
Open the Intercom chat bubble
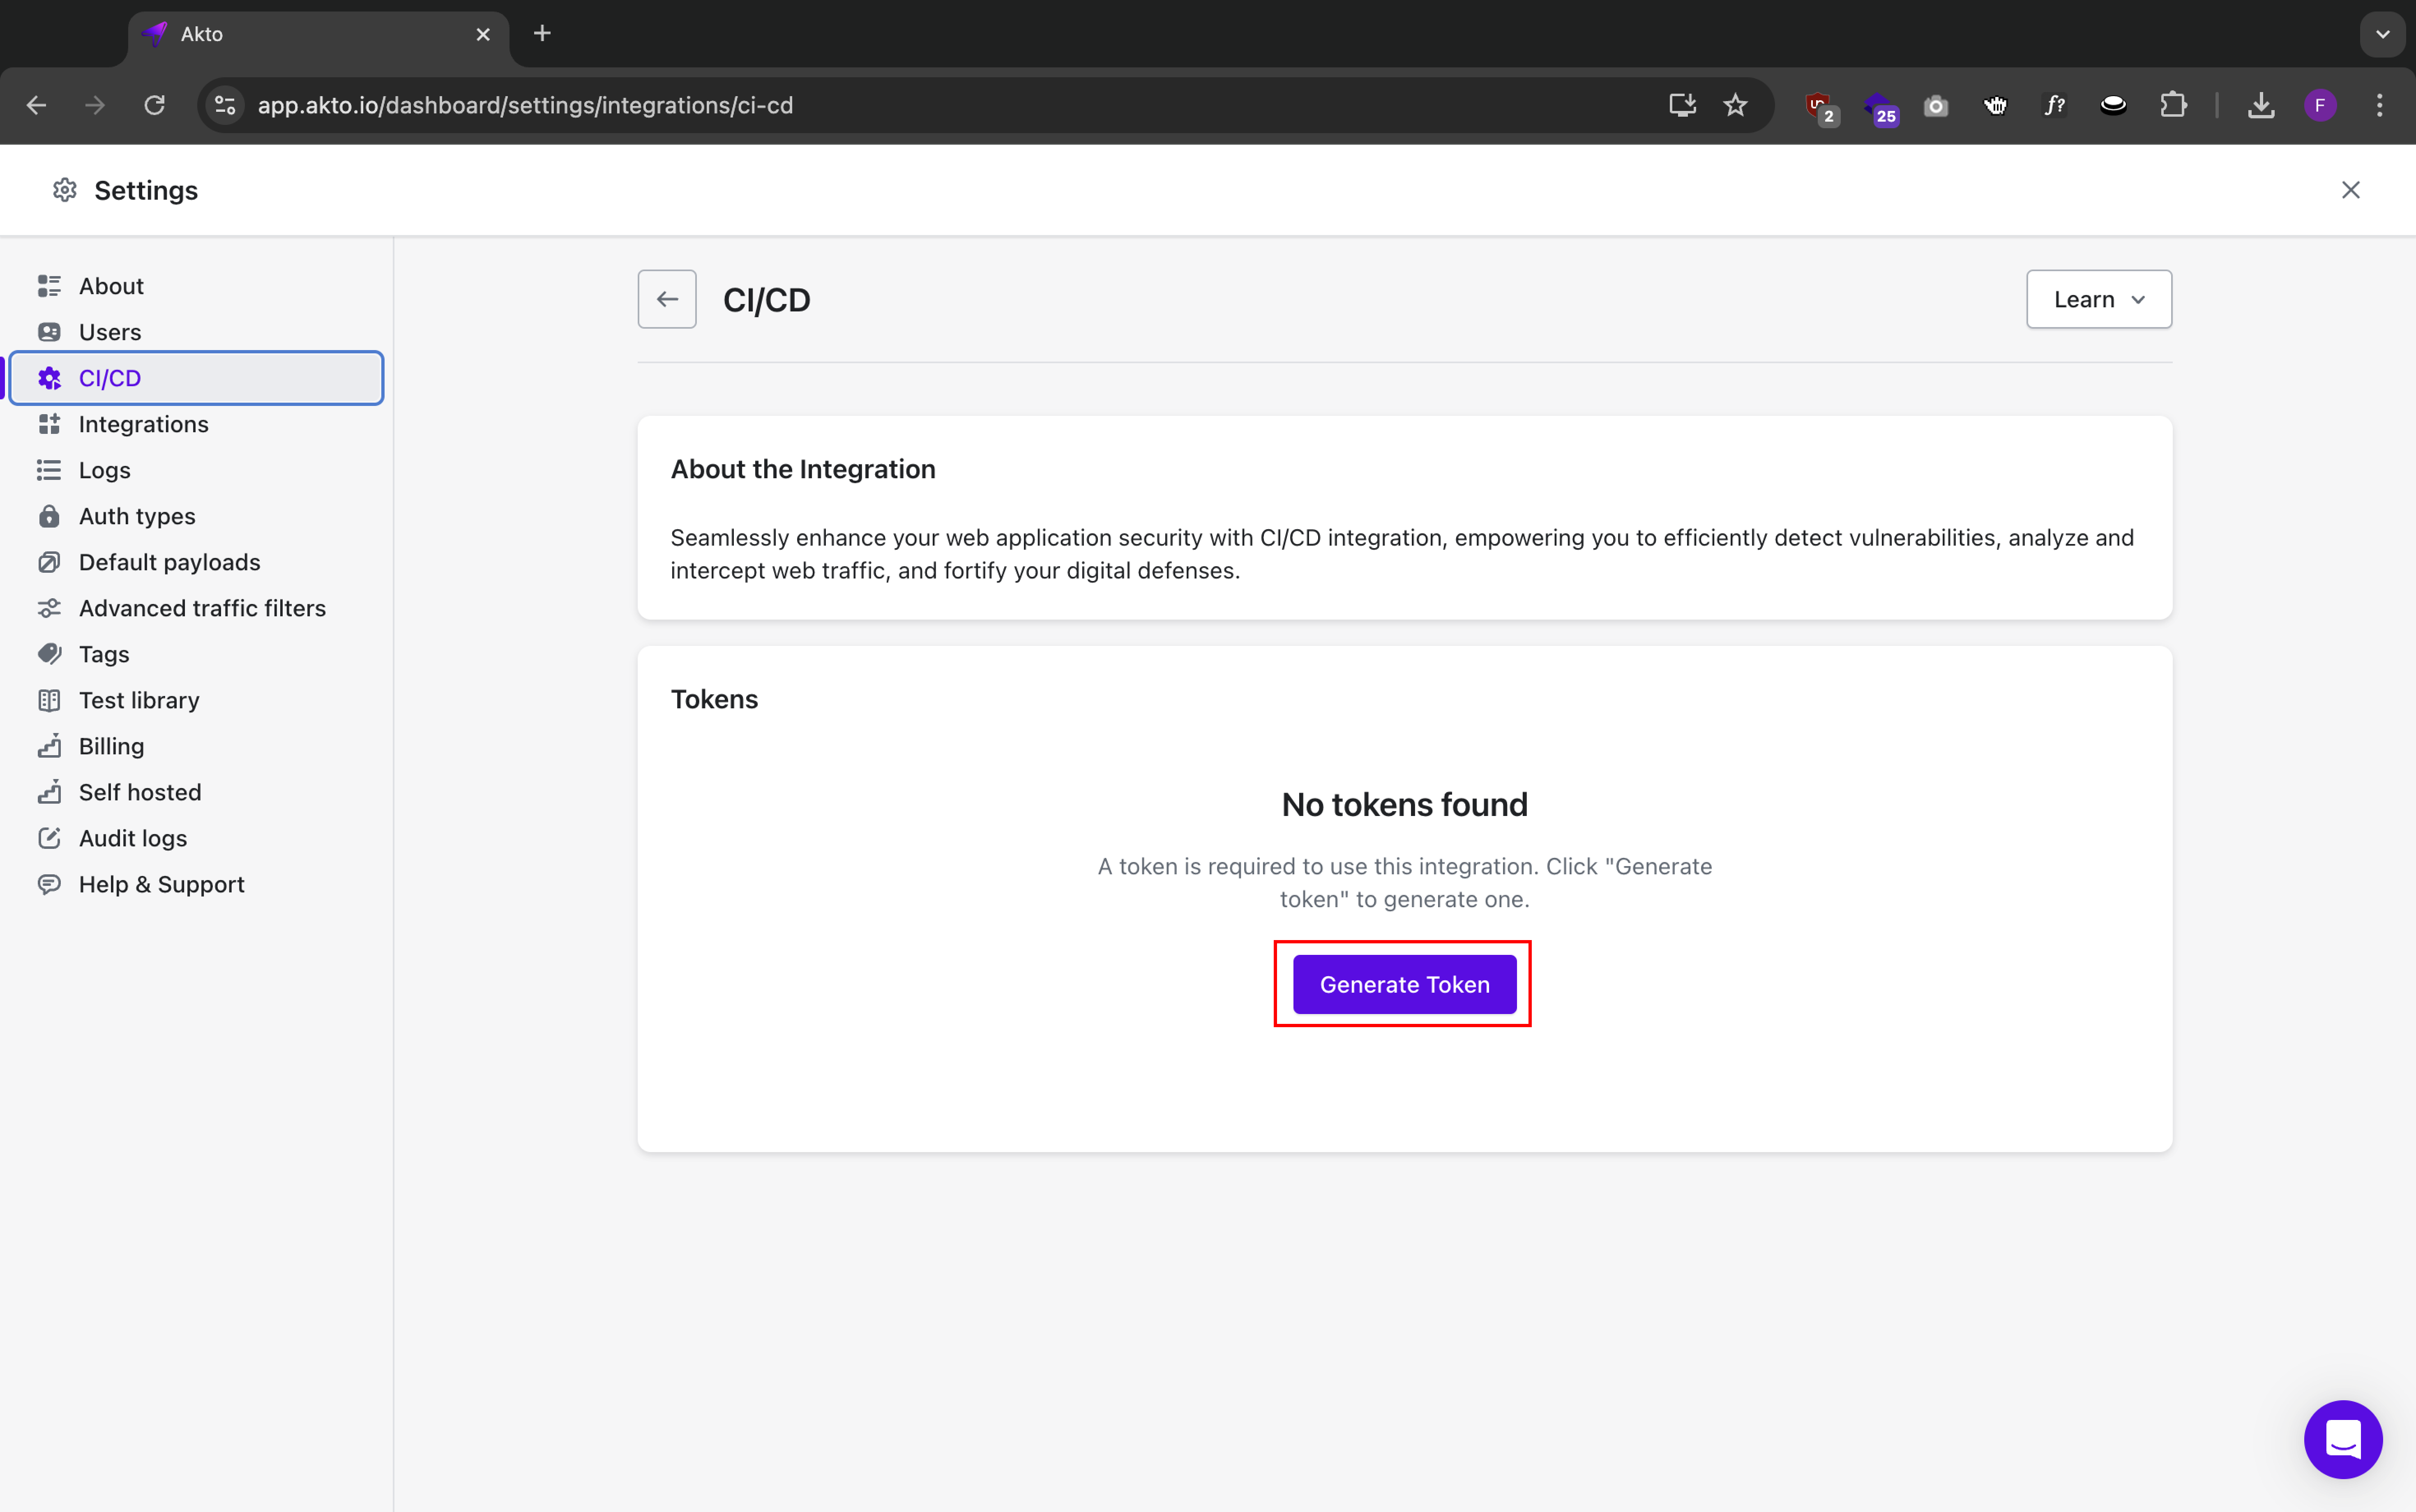(x=2342, y=1439)
